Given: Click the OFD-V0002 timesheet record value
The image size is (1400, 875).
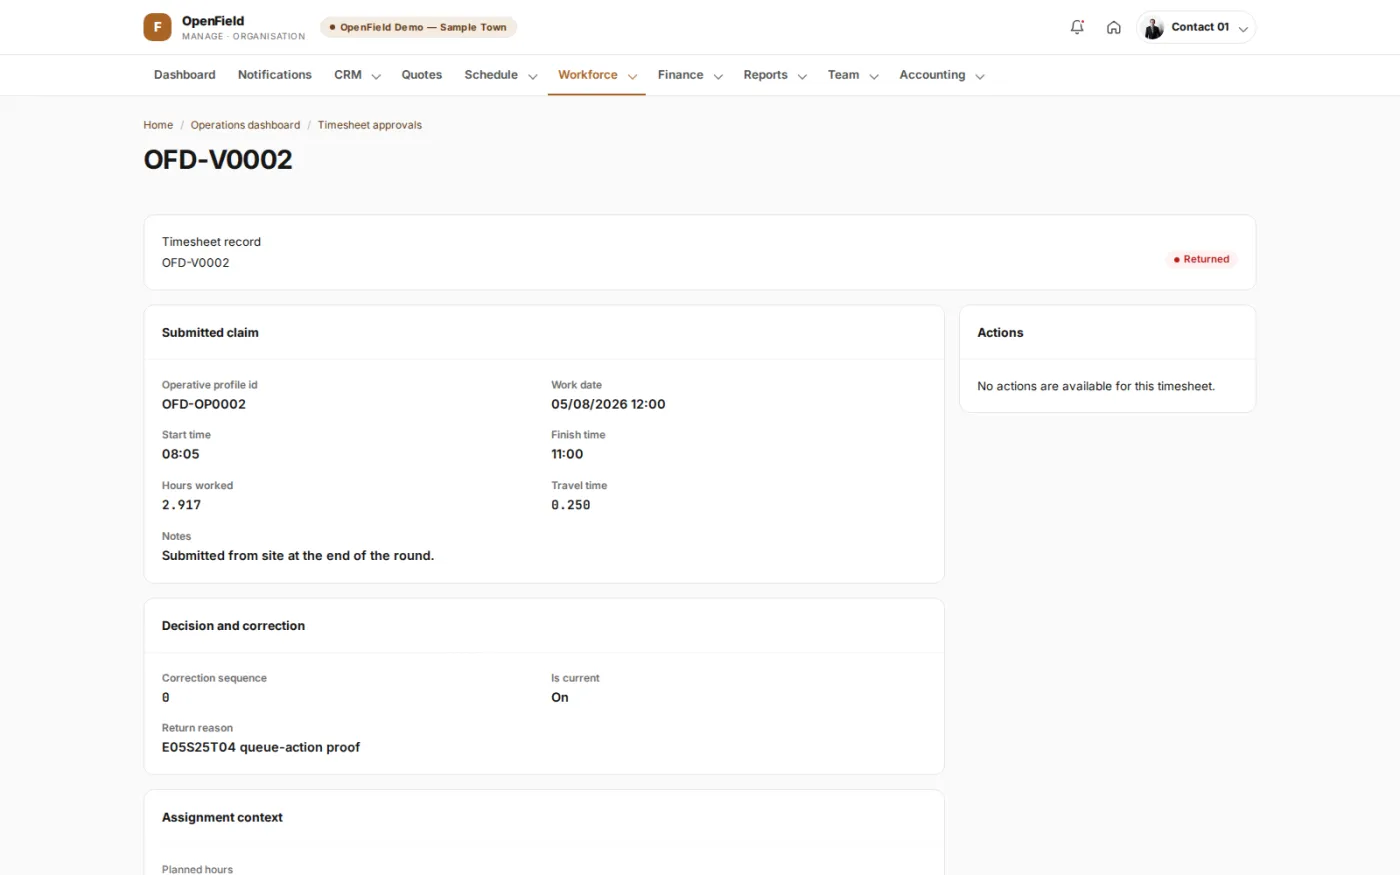Looking at the screenshot, I should 196,263.
